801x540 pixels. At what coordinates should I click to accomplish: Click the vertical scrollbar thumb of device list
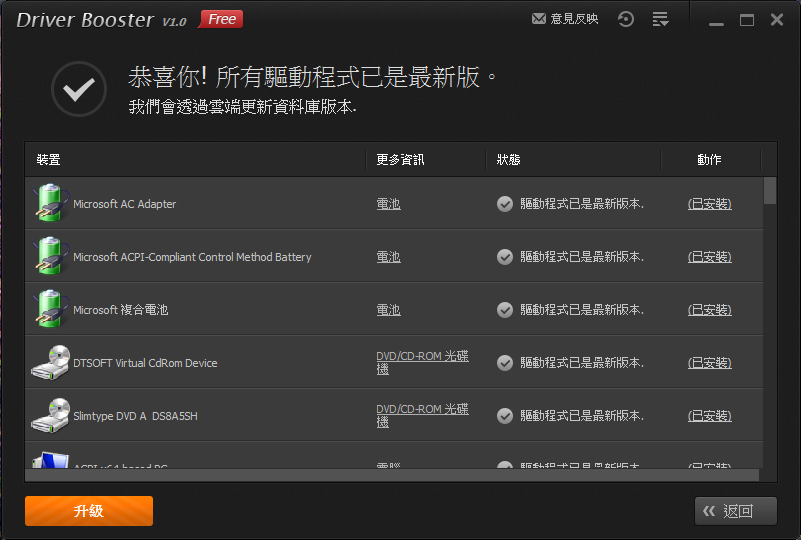(770, 191)
